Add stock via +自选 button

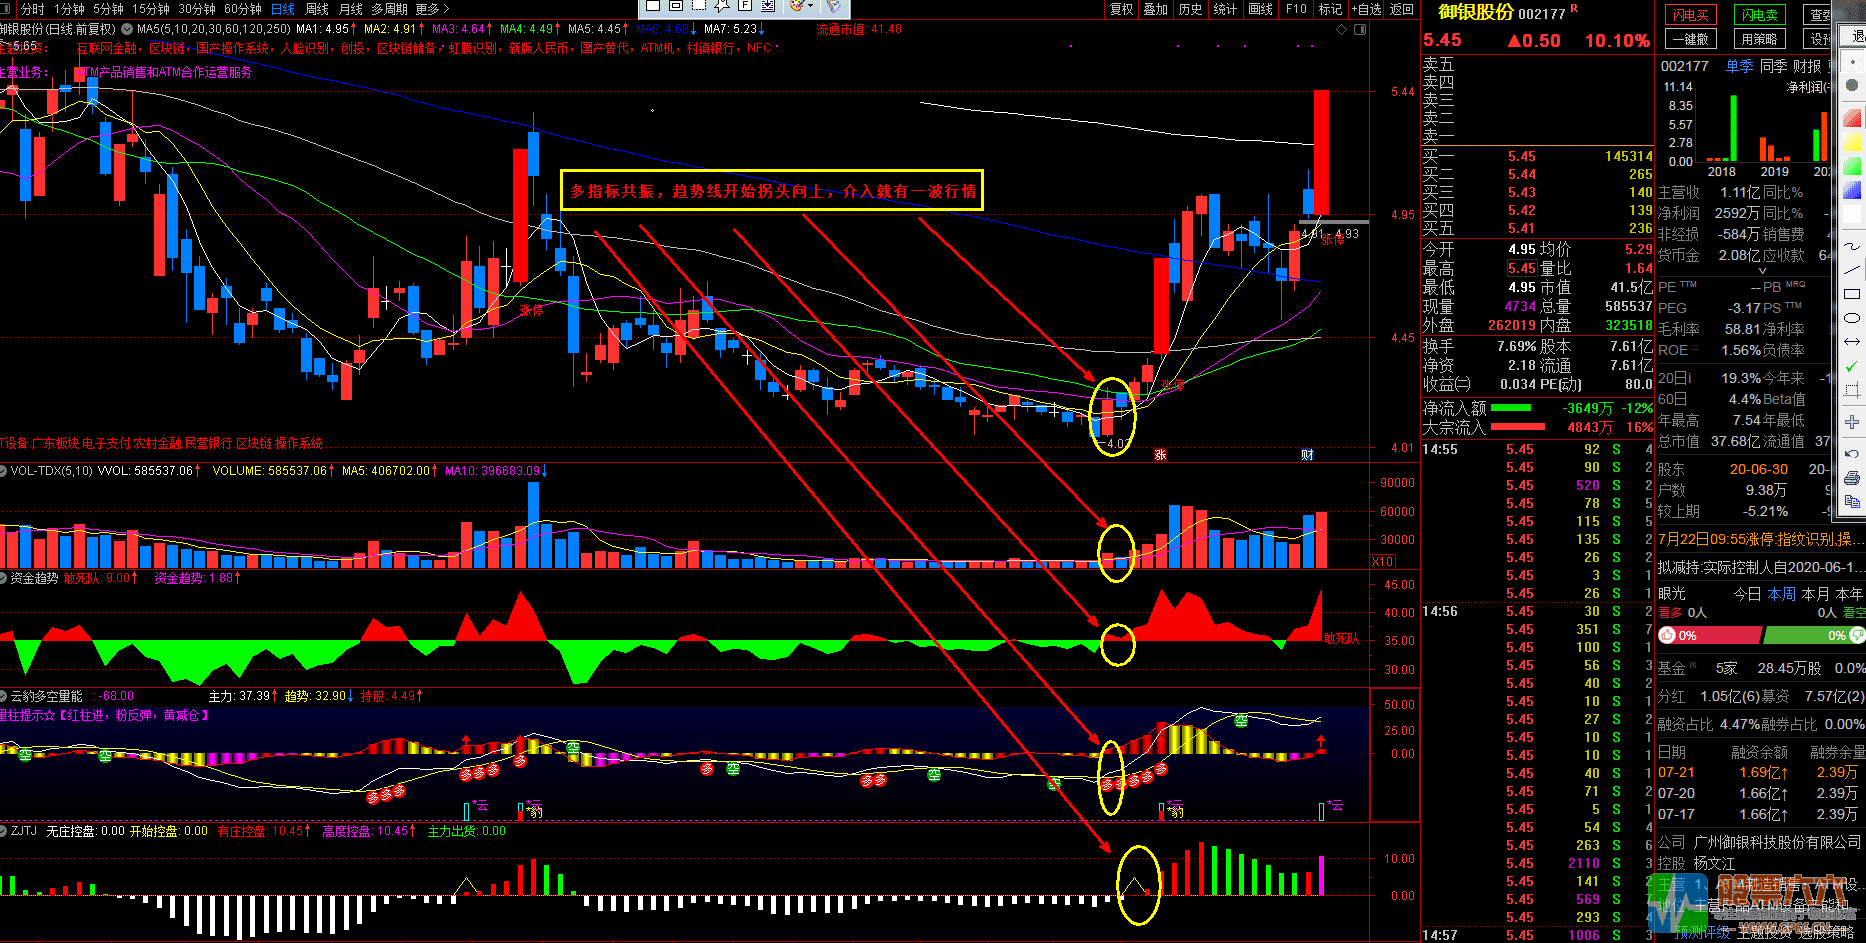point(1367,9)
